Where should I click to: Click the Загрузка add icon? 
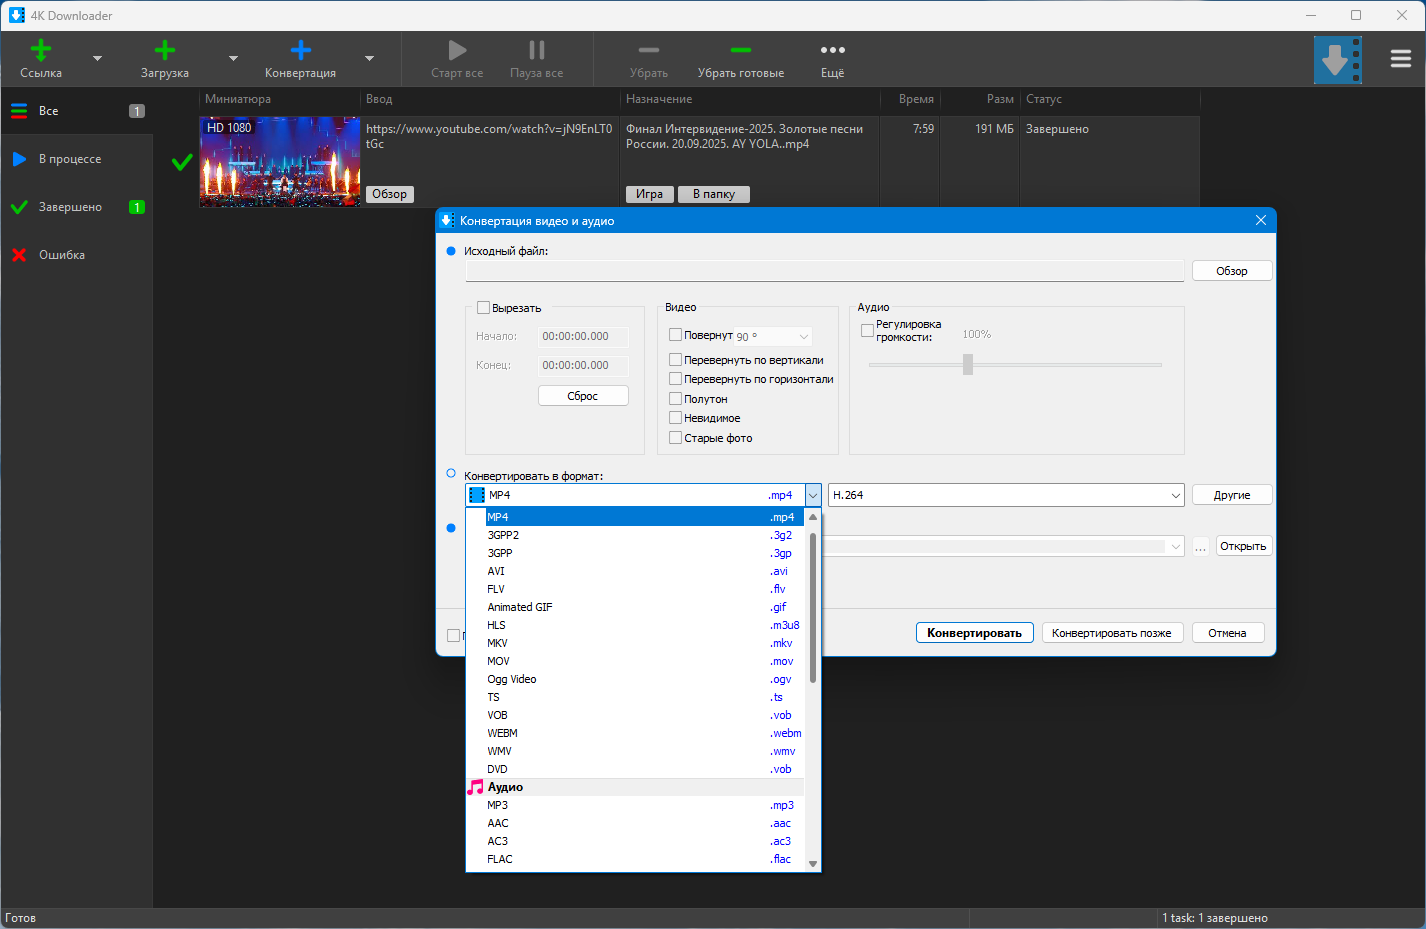click(165, 51)
